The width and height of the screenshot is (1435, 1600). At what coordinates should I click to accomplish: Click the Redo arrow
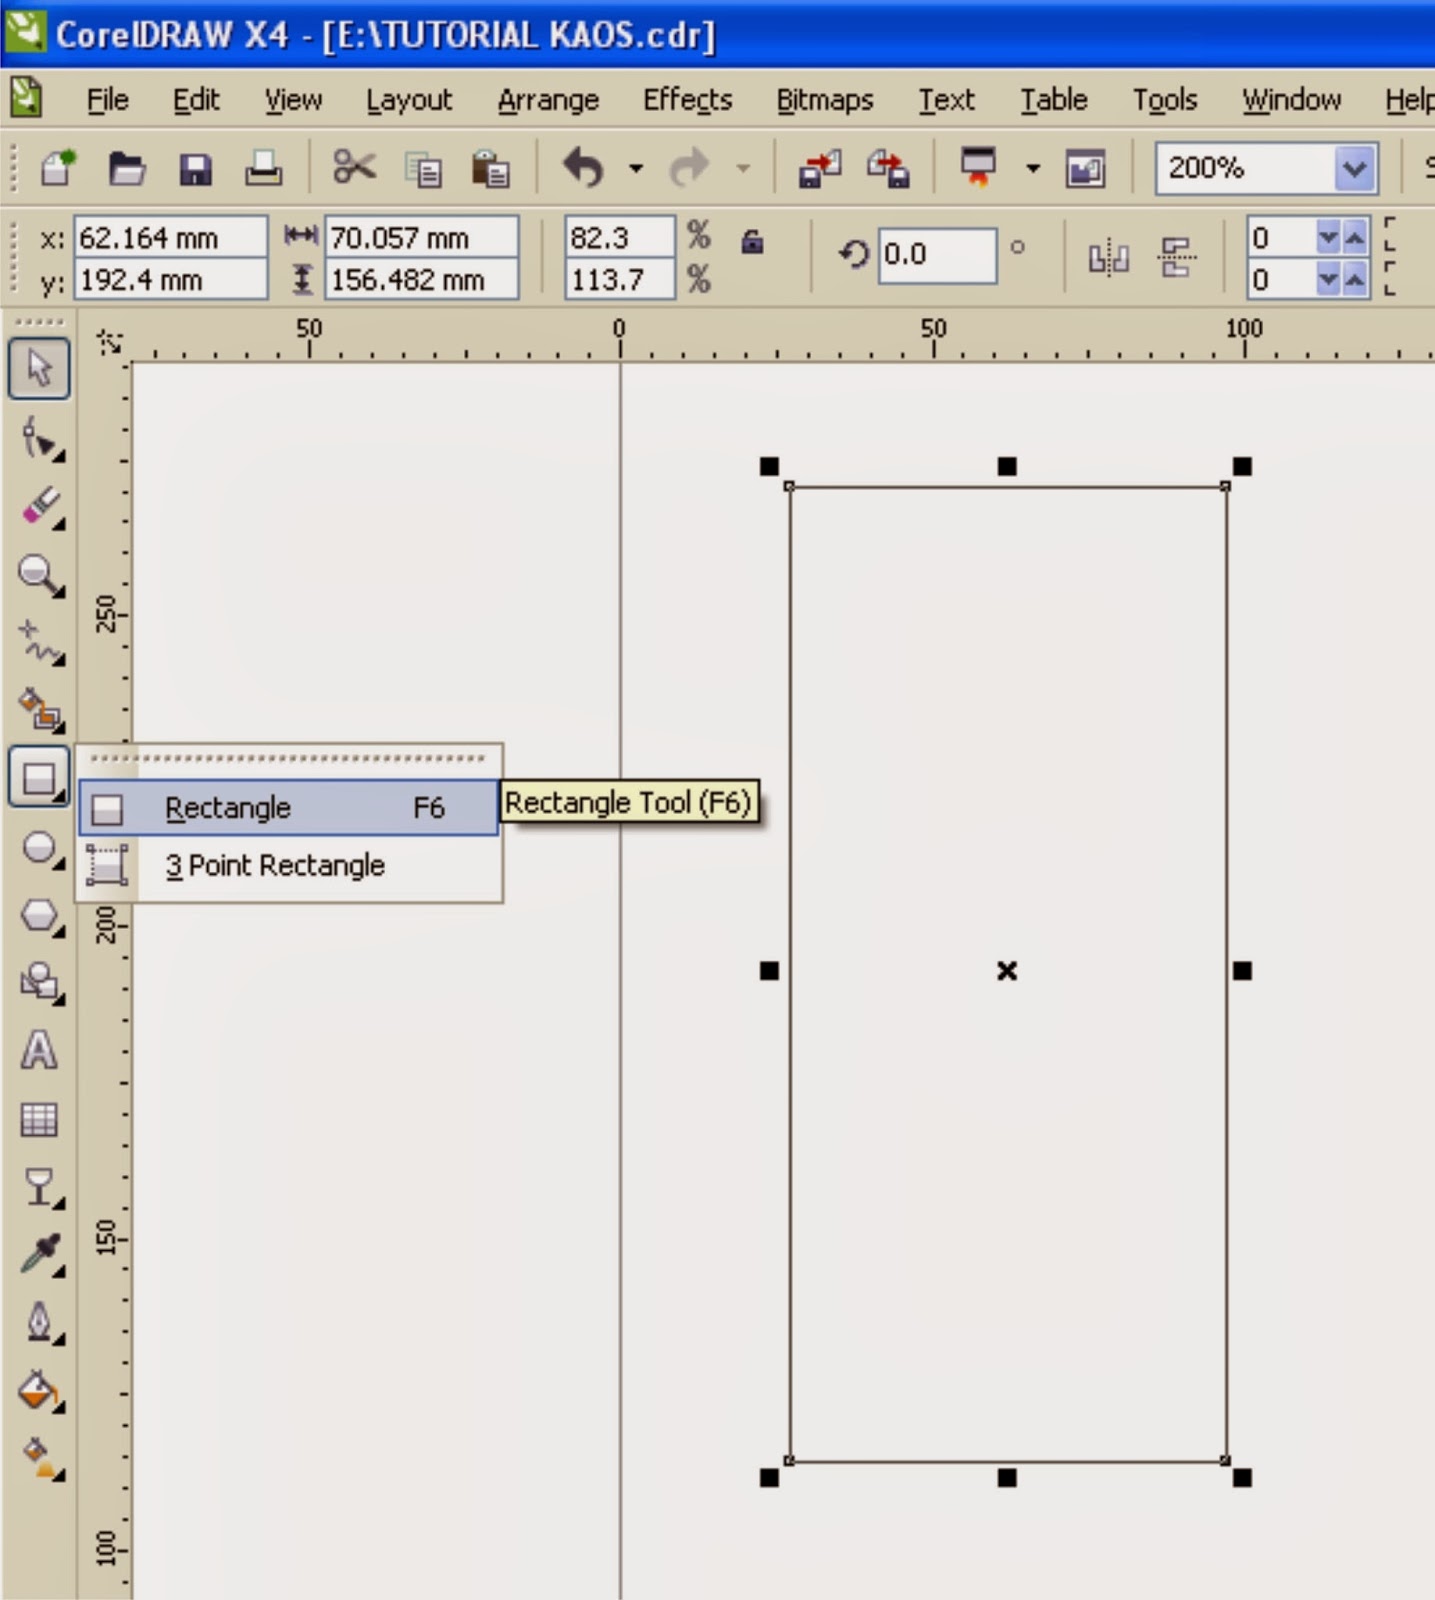pos(690,167)
